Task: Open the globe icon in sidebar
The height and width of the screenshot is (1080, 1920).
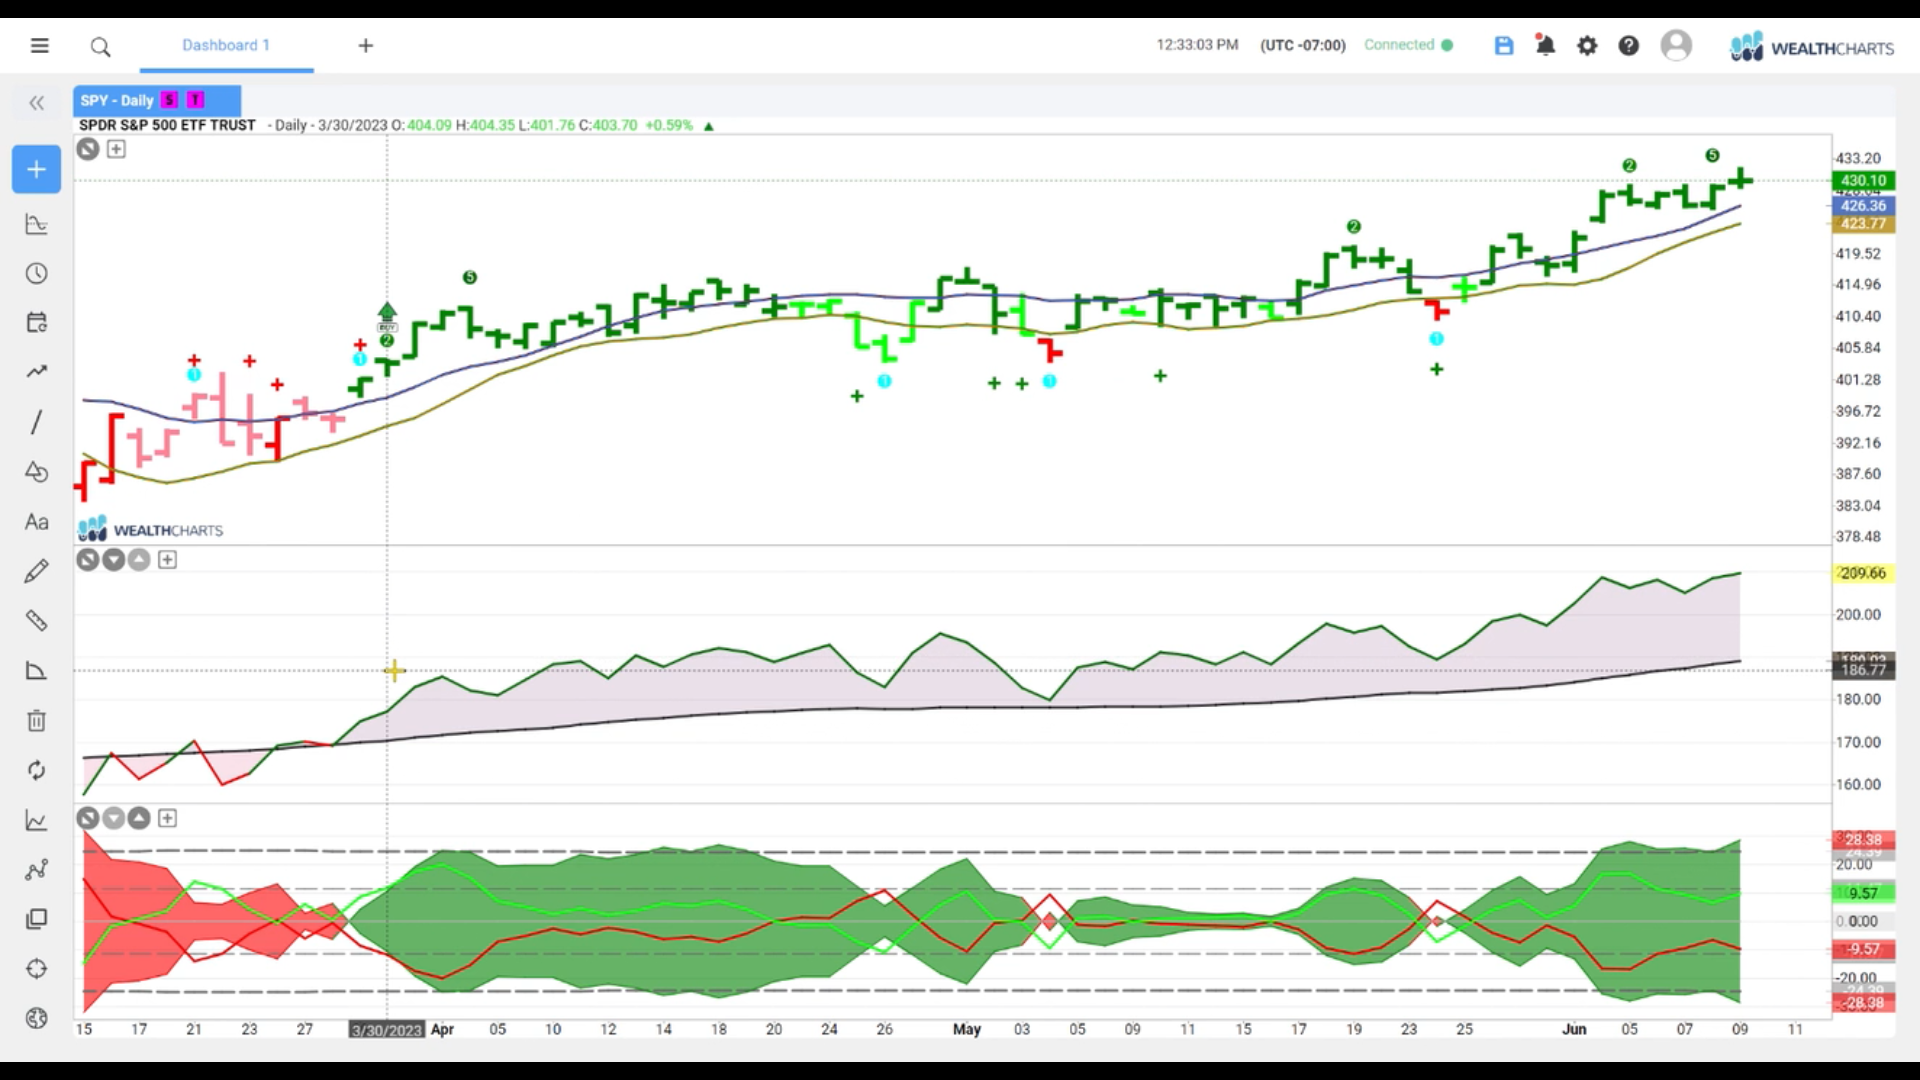Action: 36,1018
